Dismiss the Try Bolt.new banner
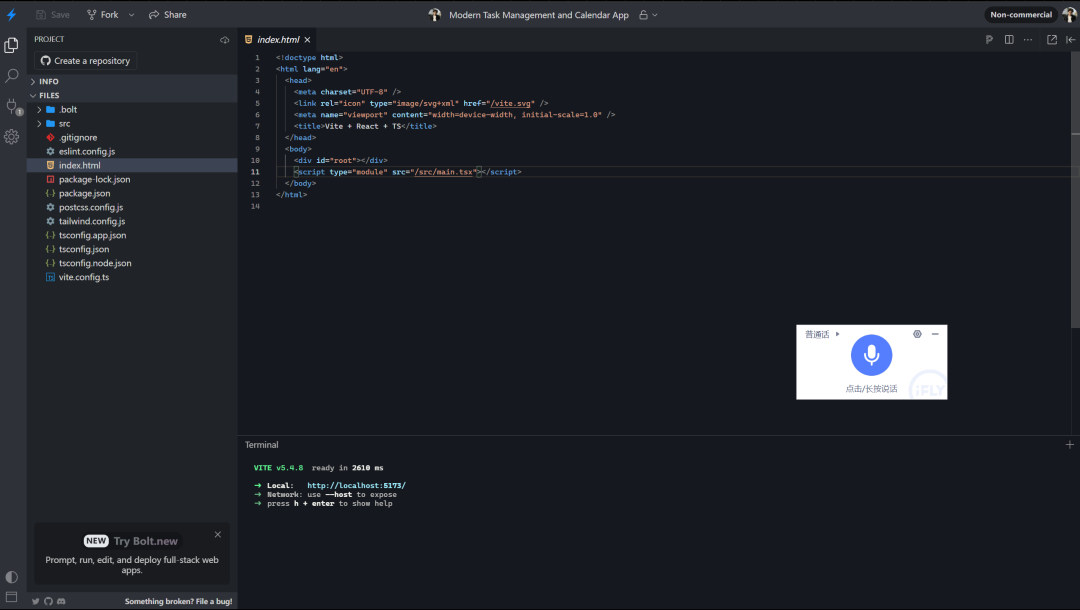The width and height of the screenshot is (1080, 610). point(218,534)
